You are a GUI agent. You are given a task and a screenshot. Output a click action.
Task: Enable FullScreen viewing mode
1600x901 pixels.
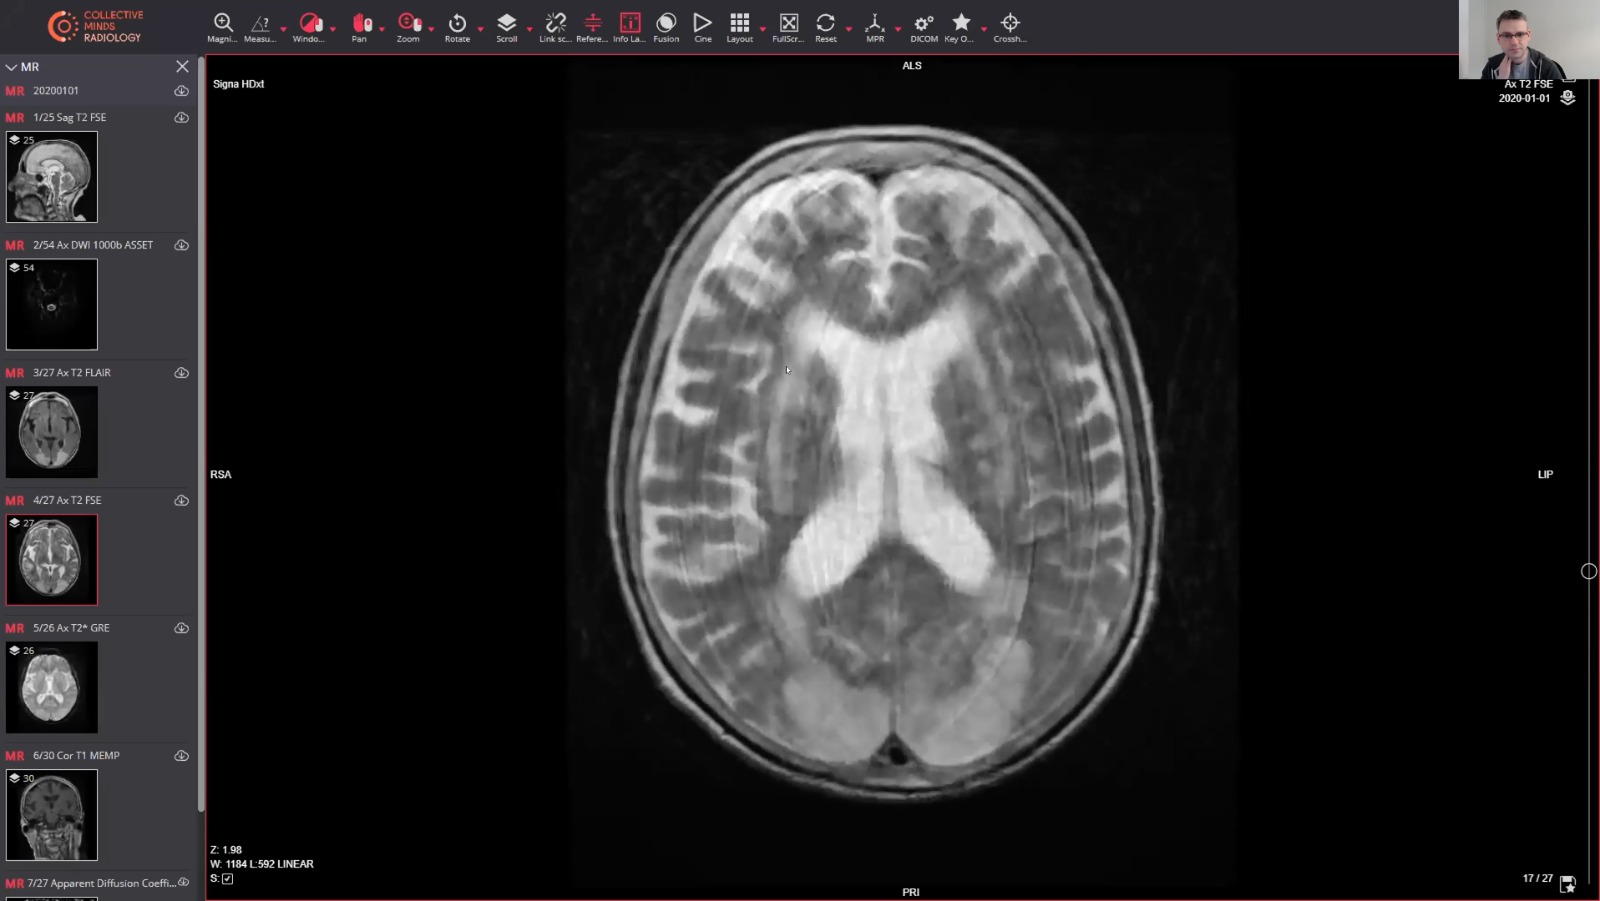[787, 24]
